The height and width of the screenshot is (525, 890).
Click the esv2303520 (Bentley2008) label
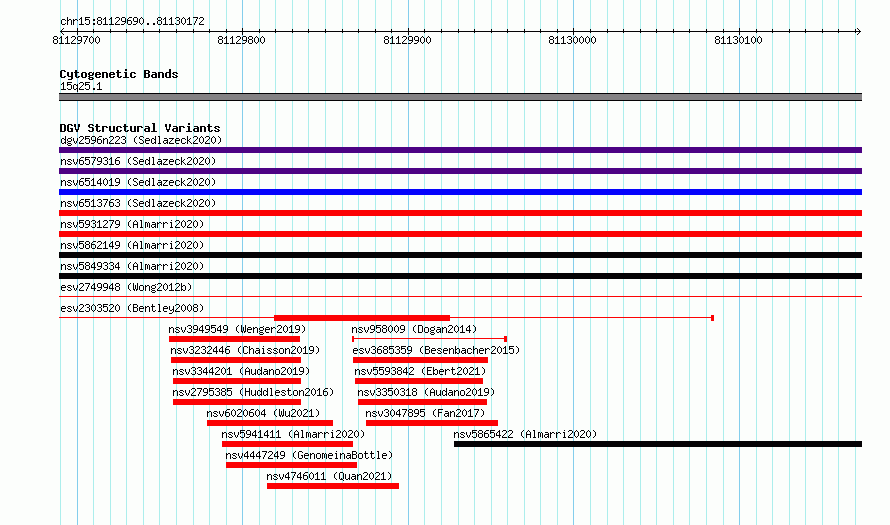132,308
